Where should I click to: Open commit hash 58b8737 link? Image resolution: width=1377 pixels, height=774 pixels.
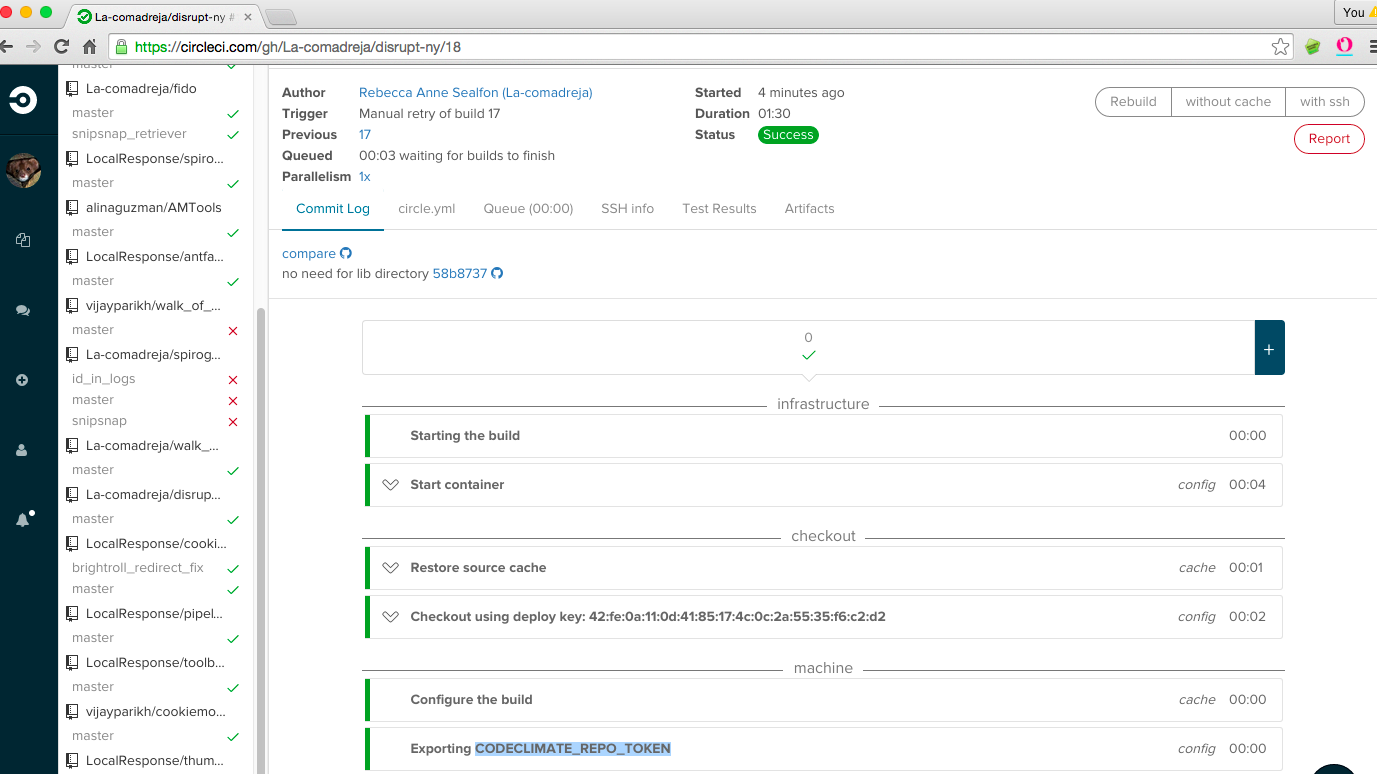pyautogui.click(x=459, y=274)
